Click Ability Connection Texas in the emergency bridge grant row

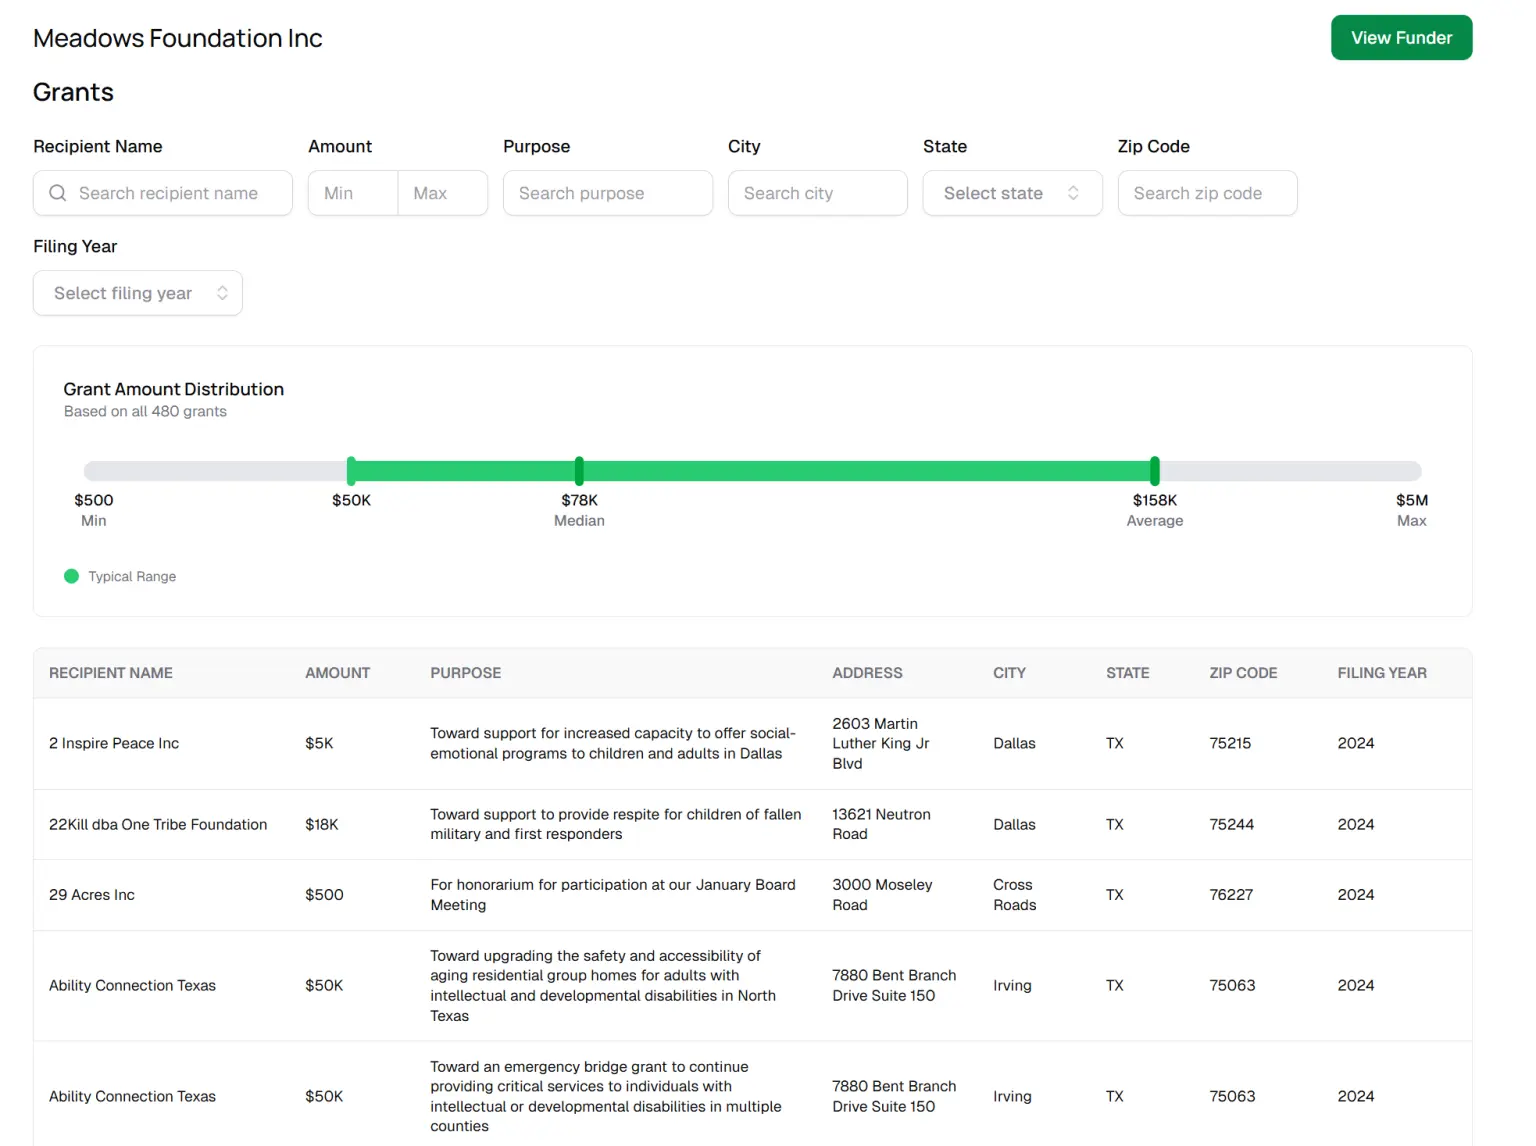(x=132, y=1097)
